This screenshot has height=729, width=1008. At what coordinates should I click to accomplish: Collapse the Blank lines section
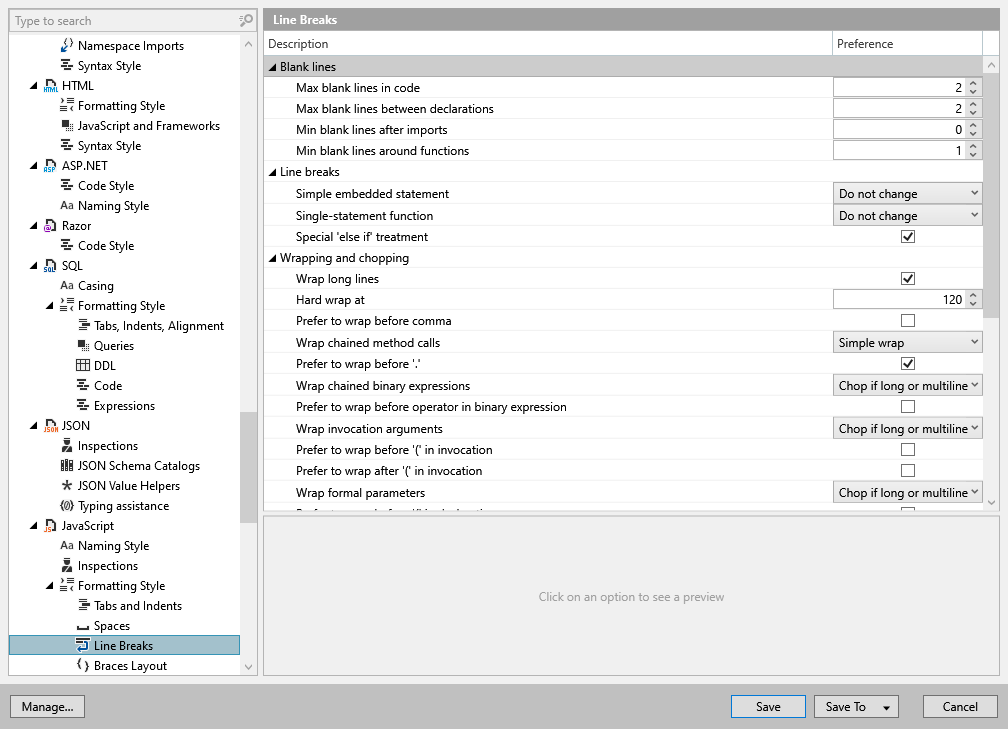pos(272,67)
